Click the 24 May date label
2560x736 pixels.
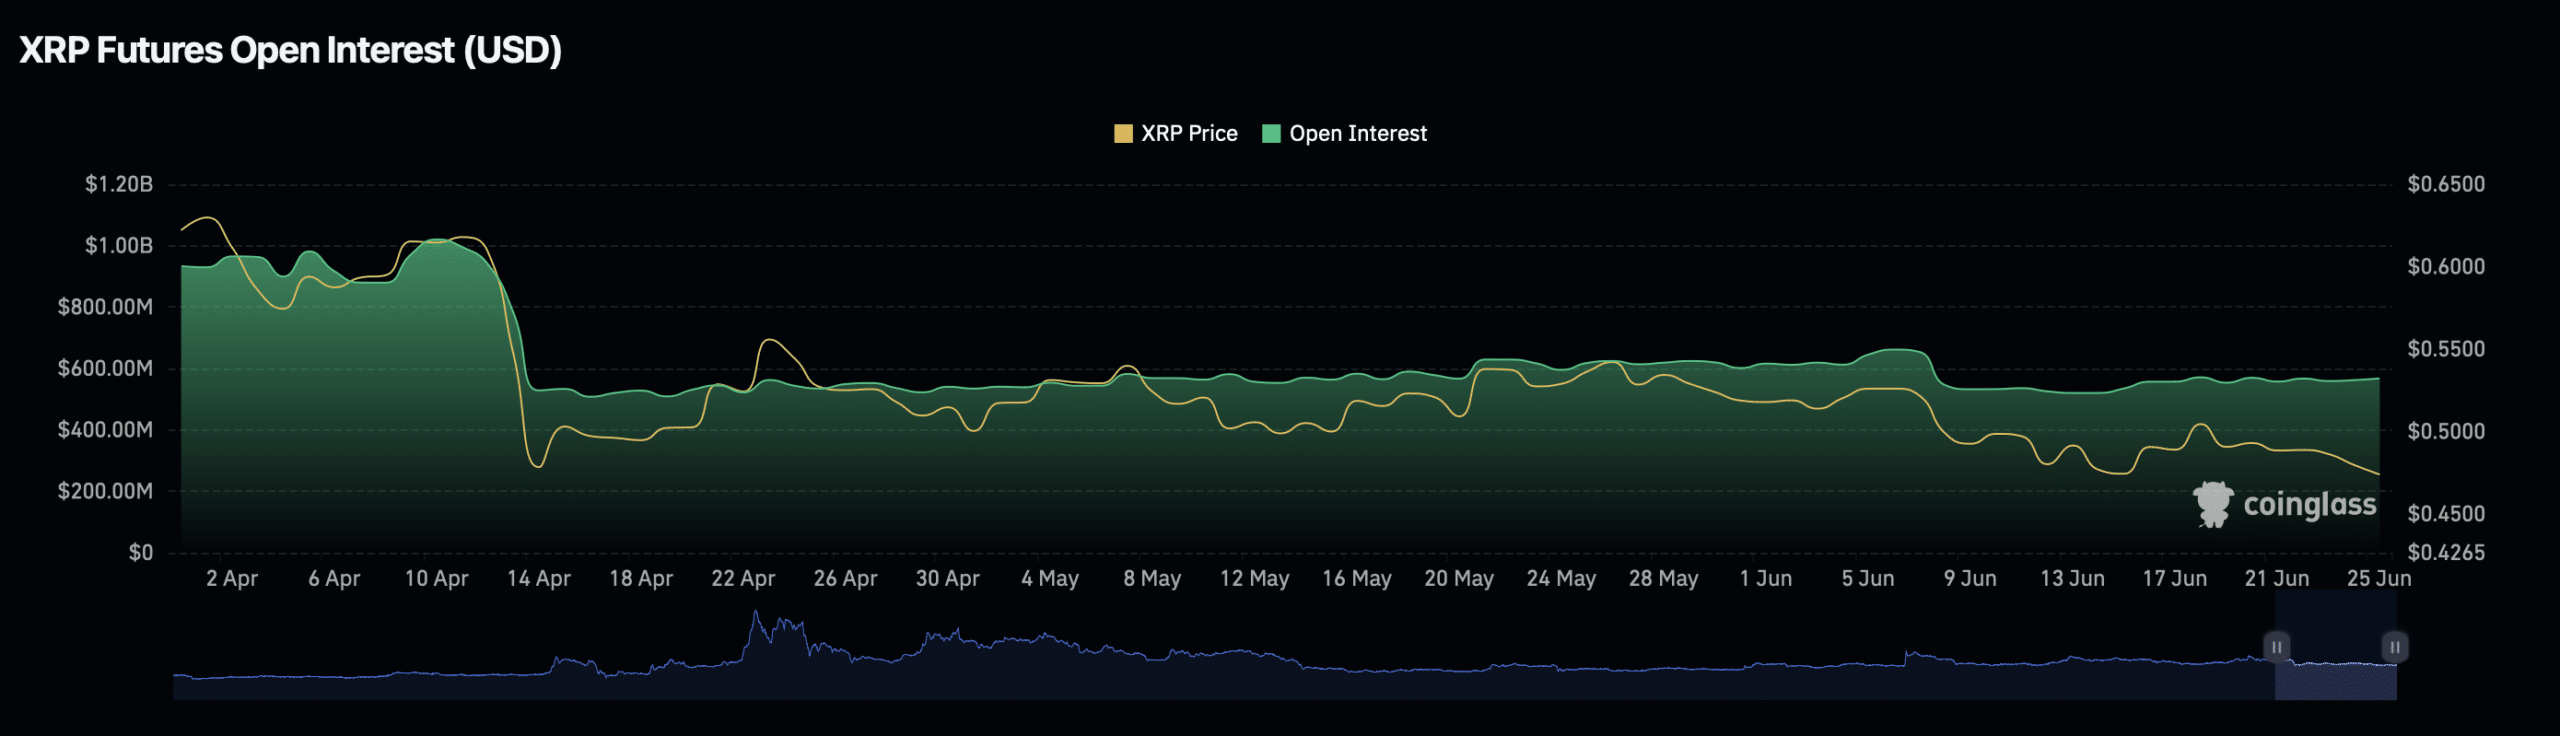click(1561, 578)
